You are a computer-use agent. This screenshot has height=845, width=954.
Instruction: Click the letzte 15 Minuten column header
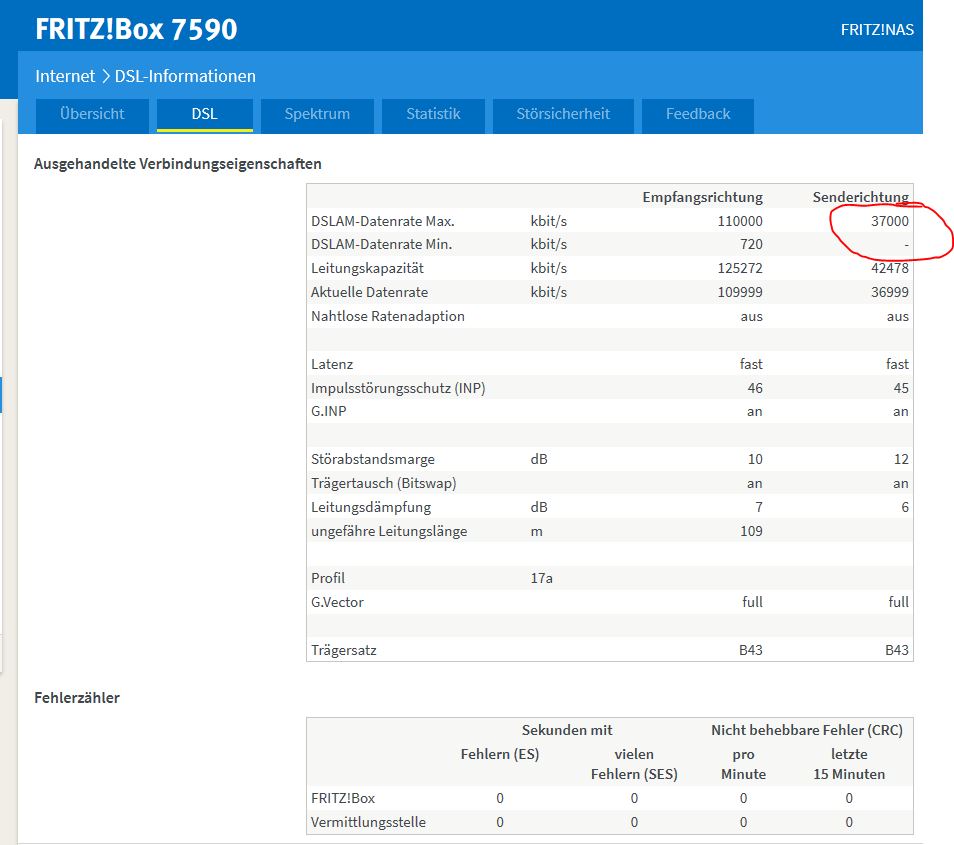coord(849,764)
